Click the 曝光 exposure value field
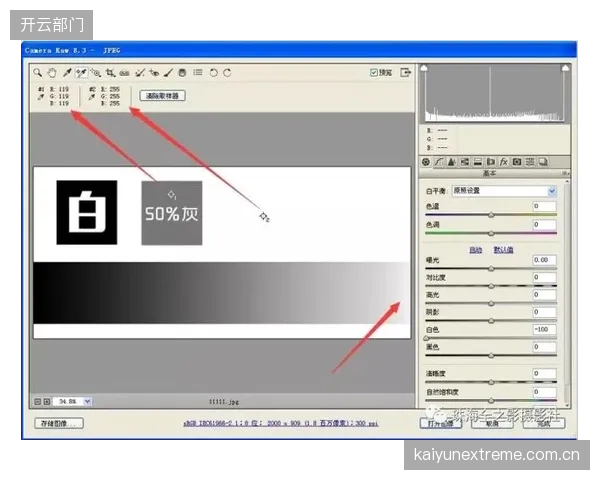 [x=545, y=260]
